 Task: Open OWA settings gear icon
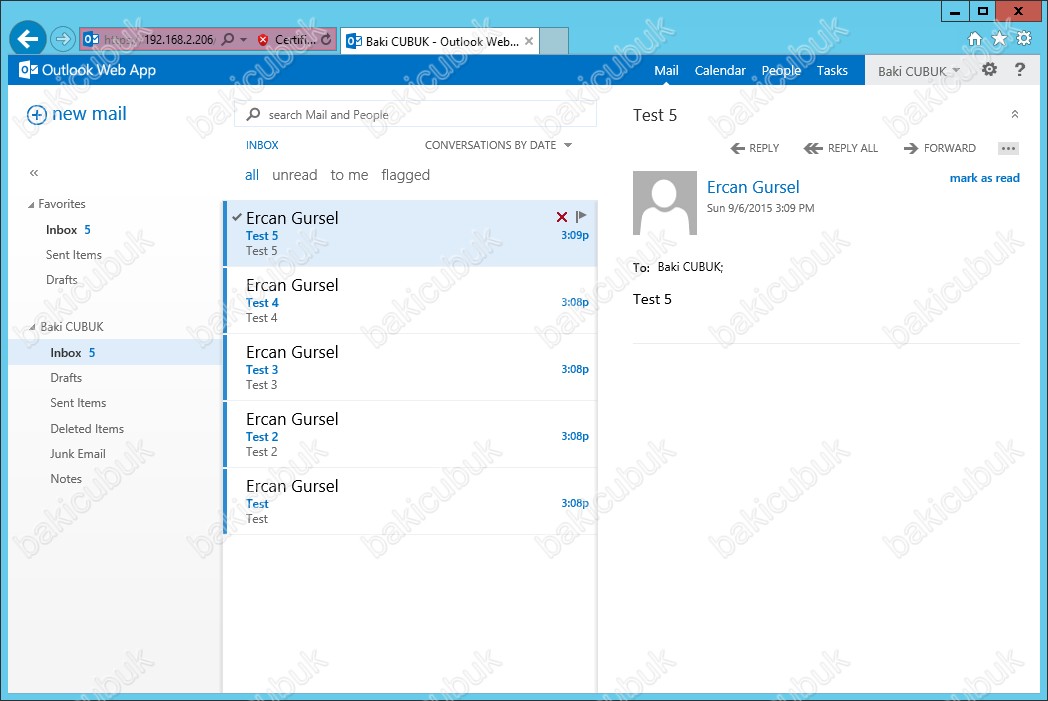pos(989,69)
